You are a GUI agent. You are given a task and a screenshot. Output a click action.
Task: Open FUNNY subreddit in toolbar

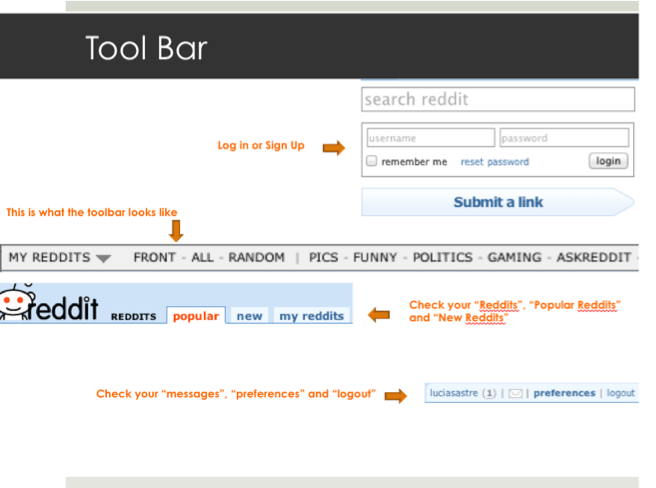[x=375, y=257]
